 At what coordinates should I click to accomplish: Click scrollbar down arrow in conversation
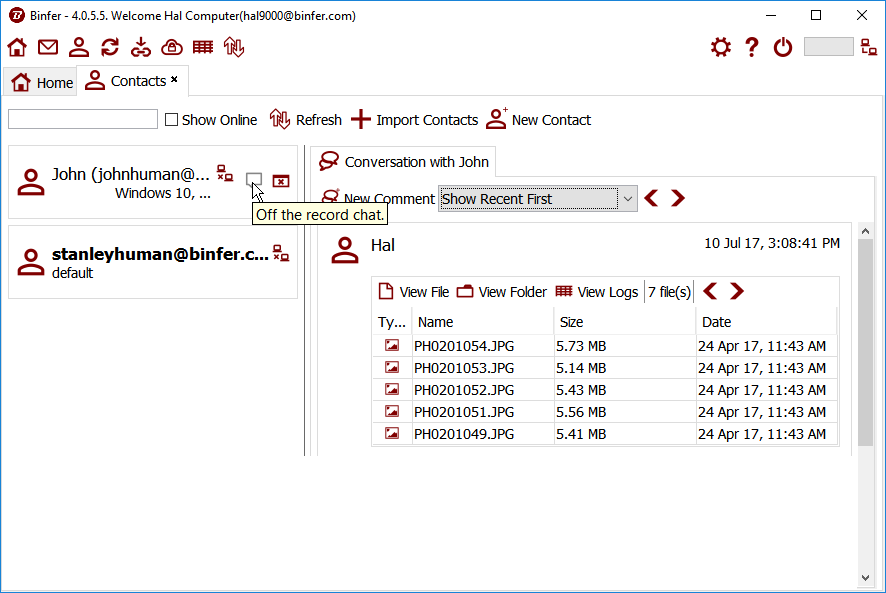[865, 578]
